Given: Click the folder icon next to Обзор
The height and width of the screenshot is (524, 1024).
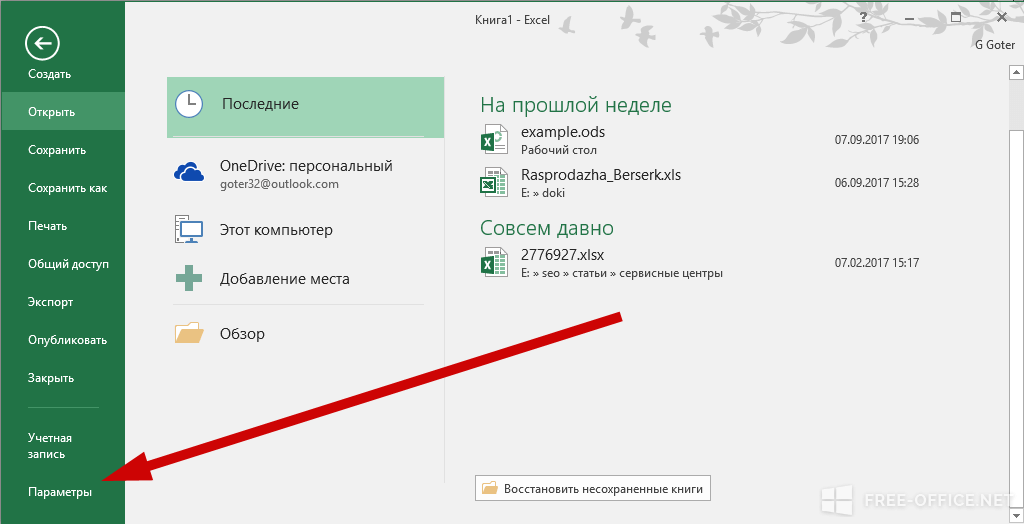Looking at the screenshot, I should coord(189,333).
